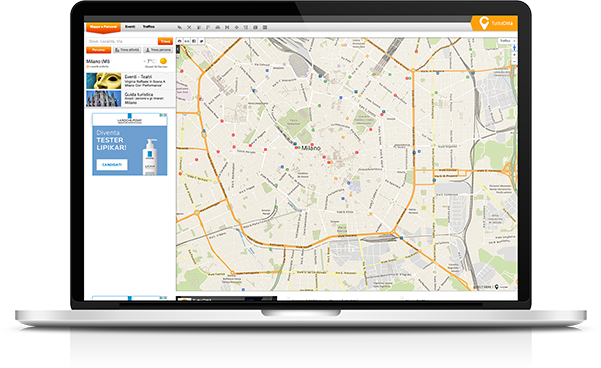The height and width of the screenshot is (368, 601).
Task: Open the Eventi - Teatri mask thumbnail
Action: click(103, 81)
